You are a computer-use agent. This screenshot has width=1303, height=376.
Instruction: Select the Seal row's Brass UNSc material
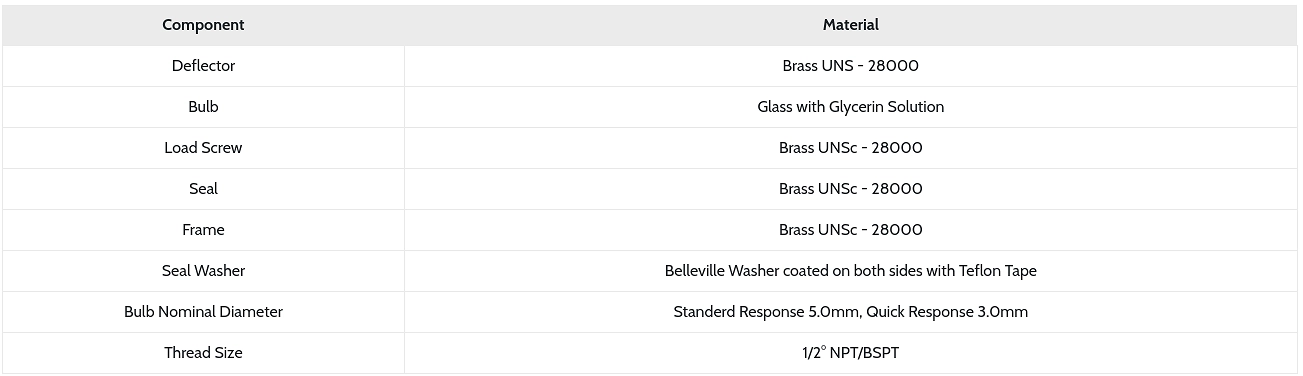point(851,189)
